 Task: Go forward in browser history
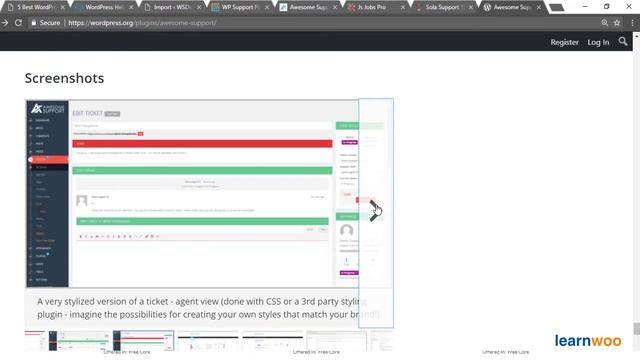click(x=5, y=23)
